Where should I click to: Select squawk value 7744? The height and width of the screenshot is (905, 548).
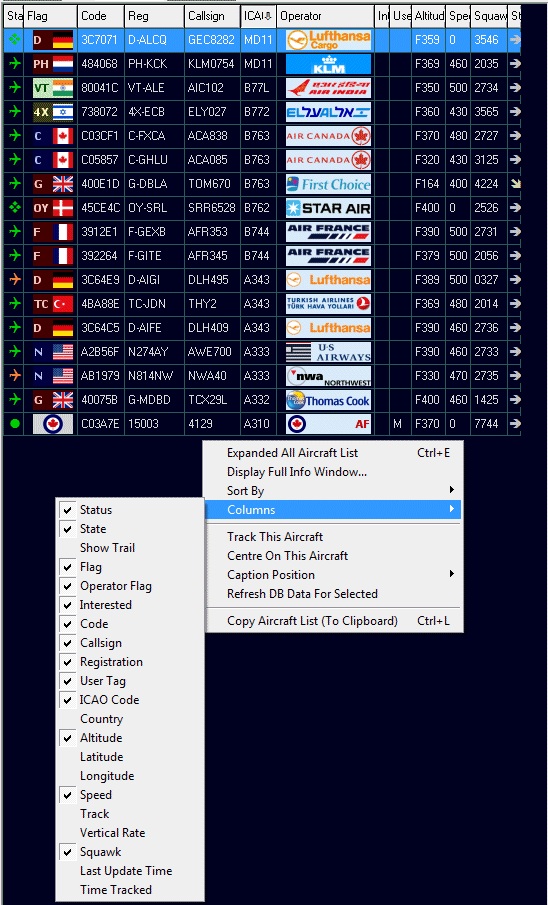[489, 424]
